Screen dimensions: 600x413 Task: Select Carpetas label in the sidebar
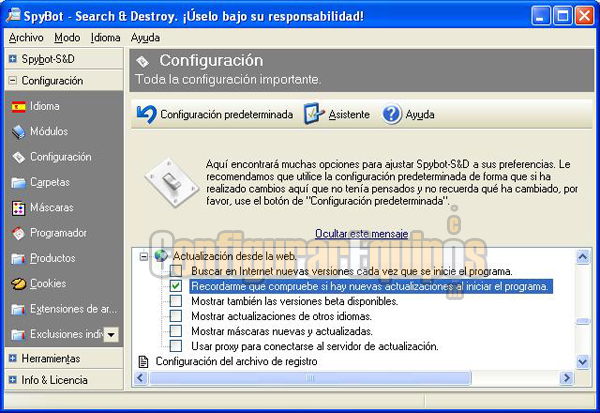[x=50, y=182]
